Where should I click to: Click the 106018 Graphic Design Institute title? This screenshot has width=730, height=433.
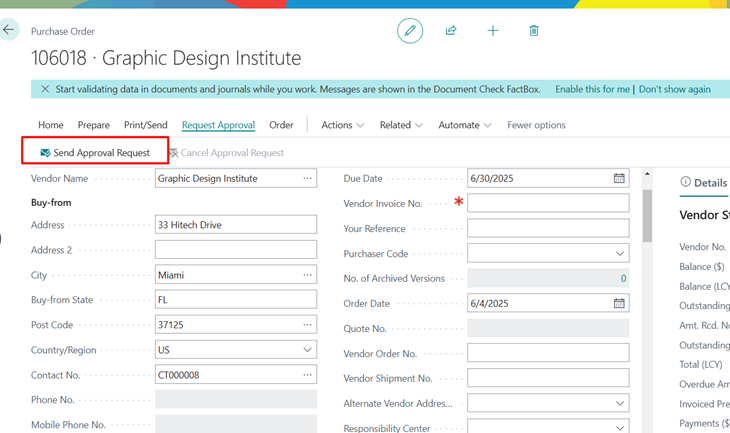point(166,58)
